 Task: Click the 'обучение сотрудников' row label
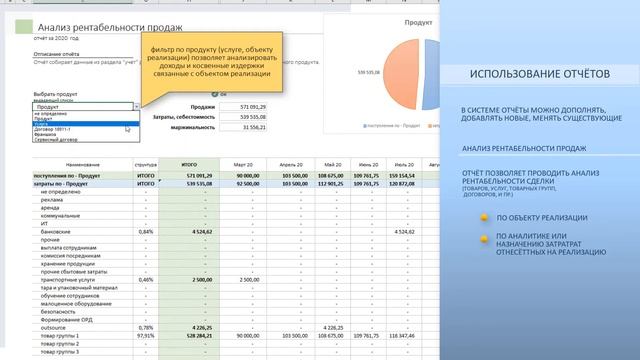point(70,296)
